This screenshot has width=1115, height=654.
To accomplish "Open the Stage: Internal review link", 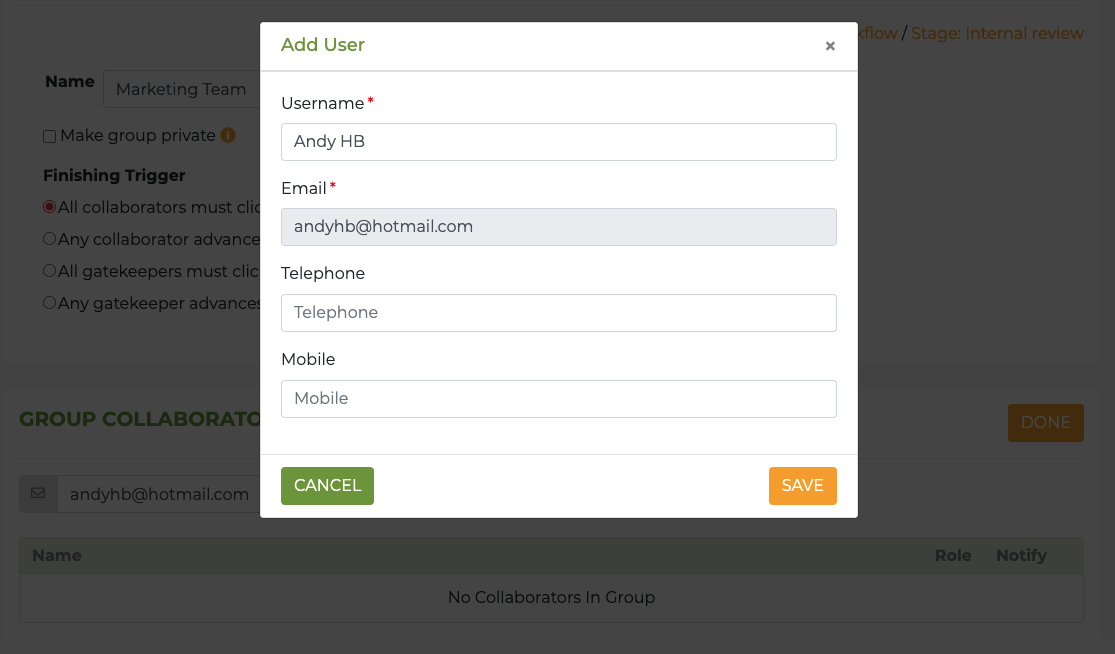I will (997, 34).
